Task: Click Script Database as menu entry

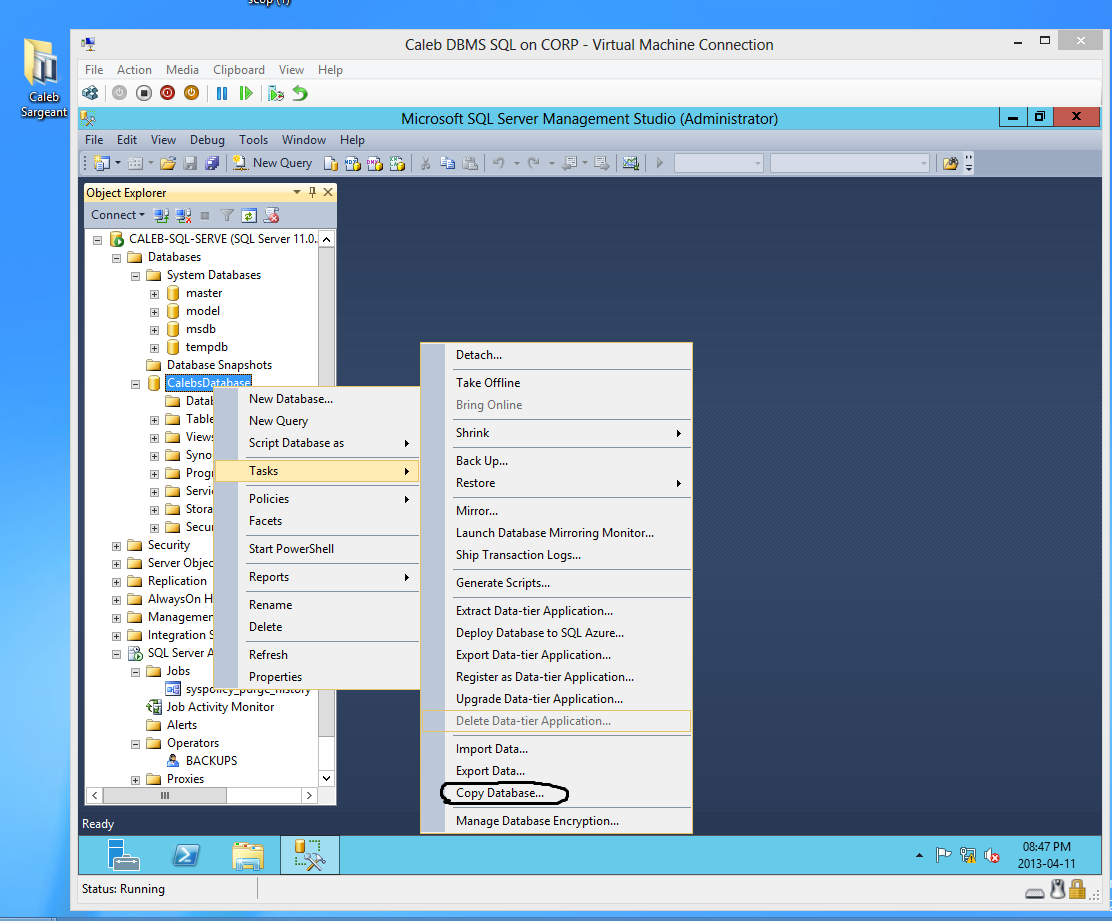Action: tap(317, 443)
